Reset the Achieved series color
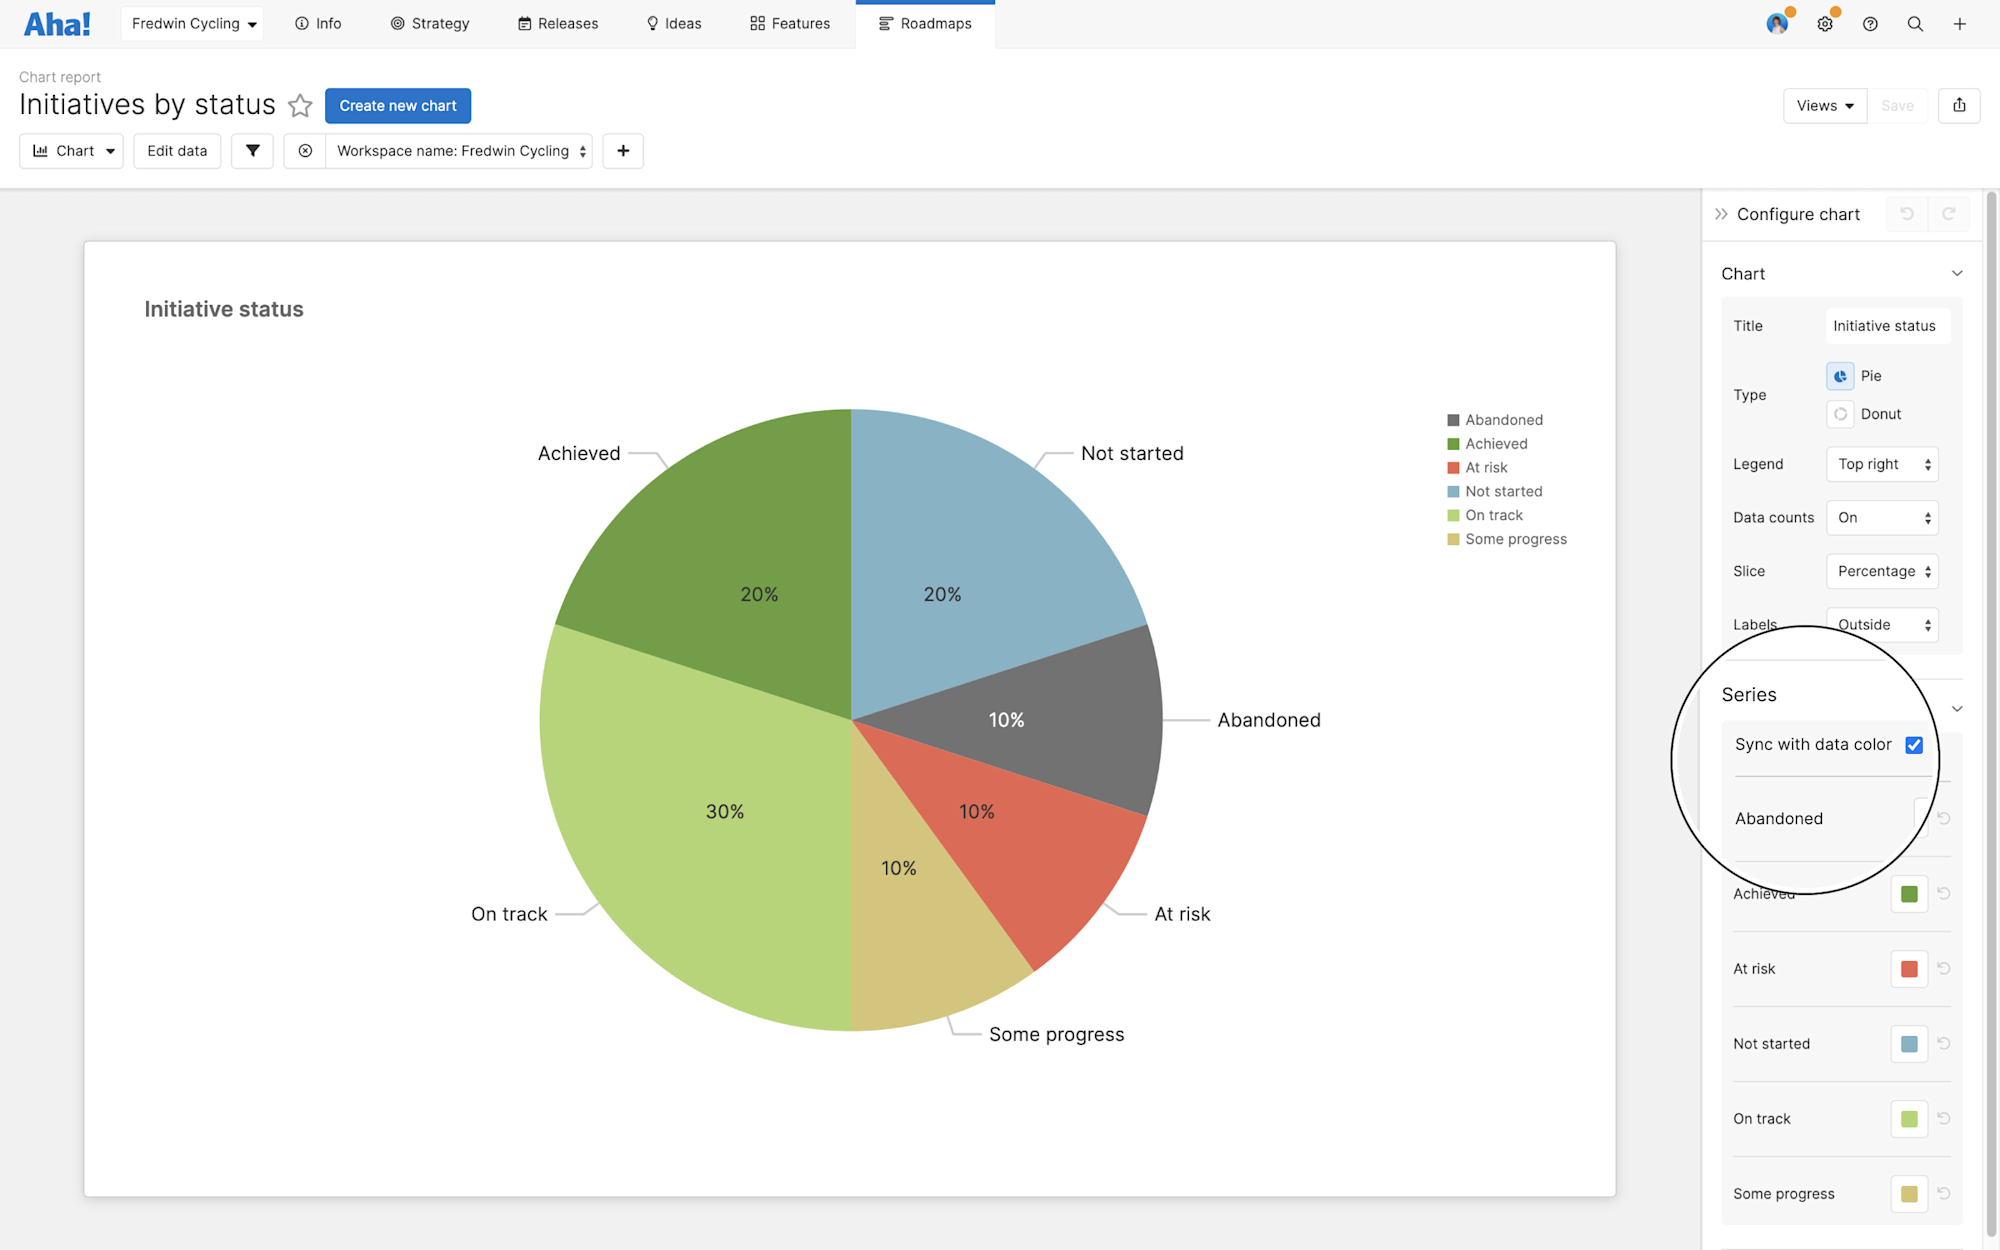This screenshot has height=1250, width=2000. tap(1943, 893)
